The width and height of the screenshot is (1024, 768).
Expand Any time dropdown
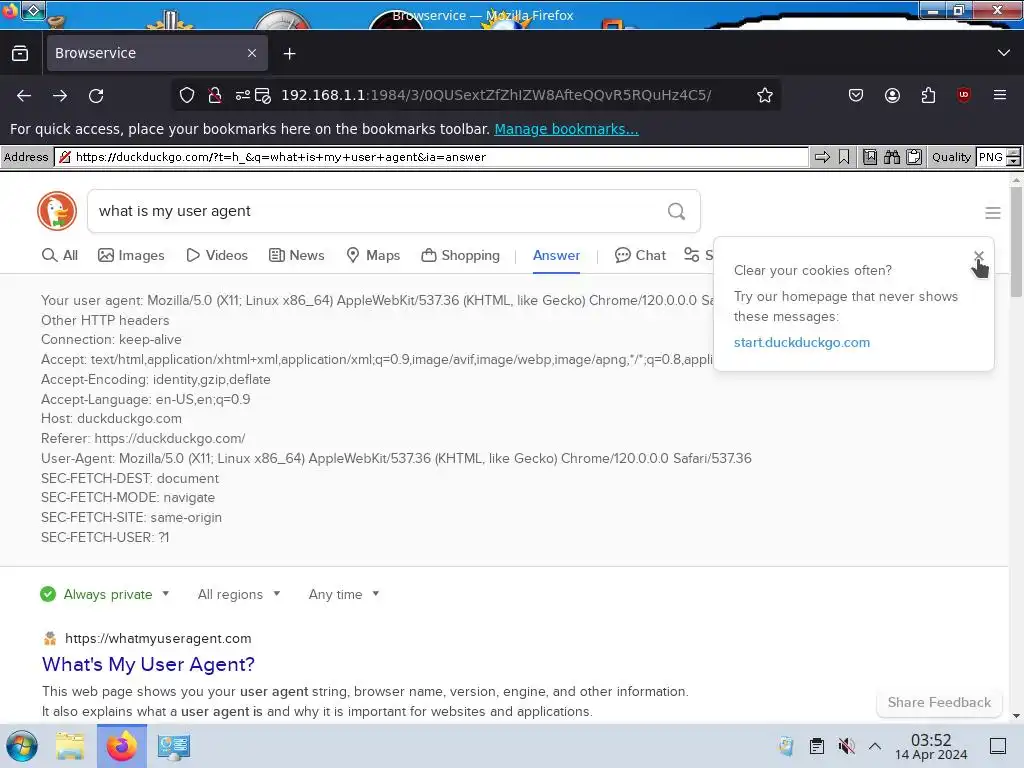click(344, 594)
